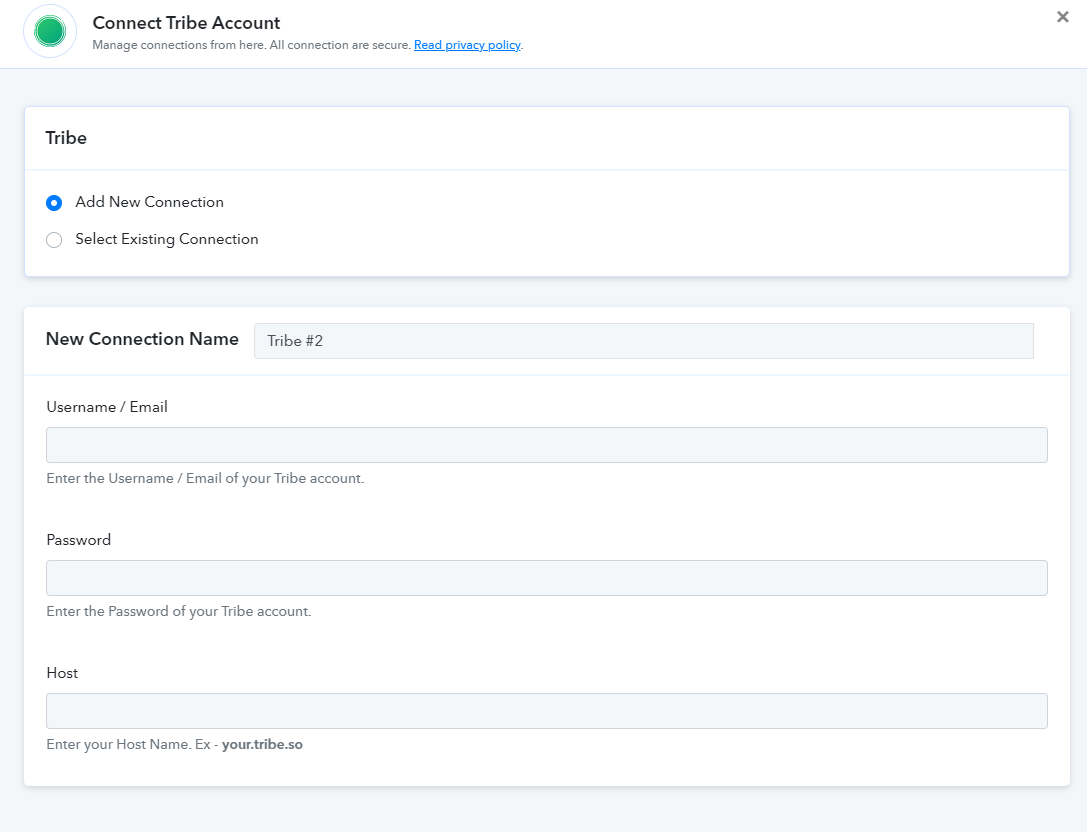Viewport: 1087px width, 832px height.
Task: Focus the Username / Email input
Action: point(546,445)
